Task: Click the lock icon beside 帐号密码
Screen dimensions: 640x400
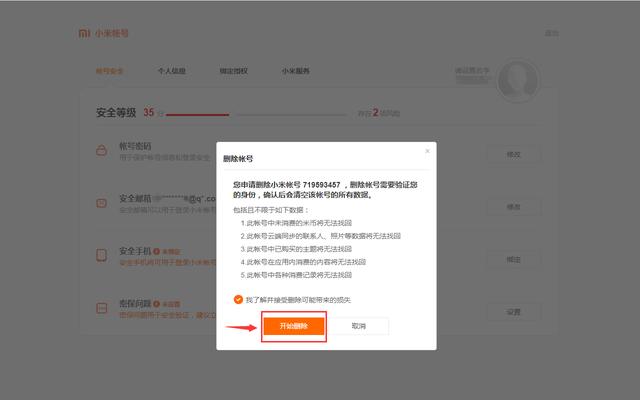Action: click(102, 150)
